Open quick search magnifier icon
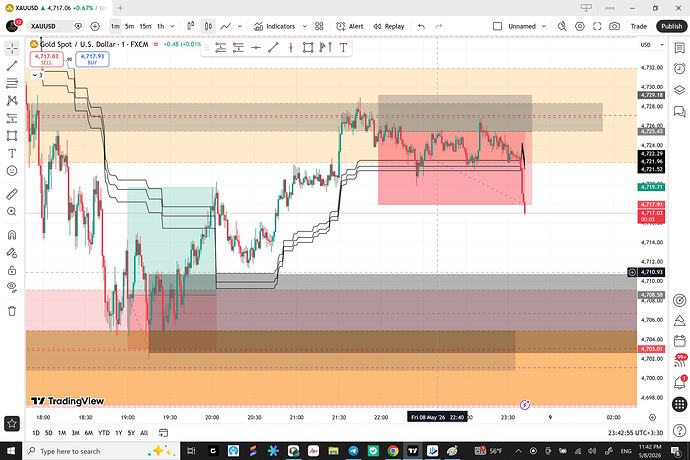 point(562,26)
